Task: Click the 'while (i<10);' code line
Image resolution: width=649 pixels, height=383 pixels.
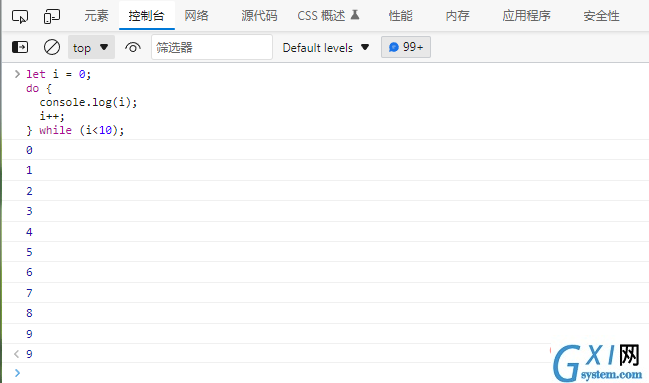Action: (75, 130)
